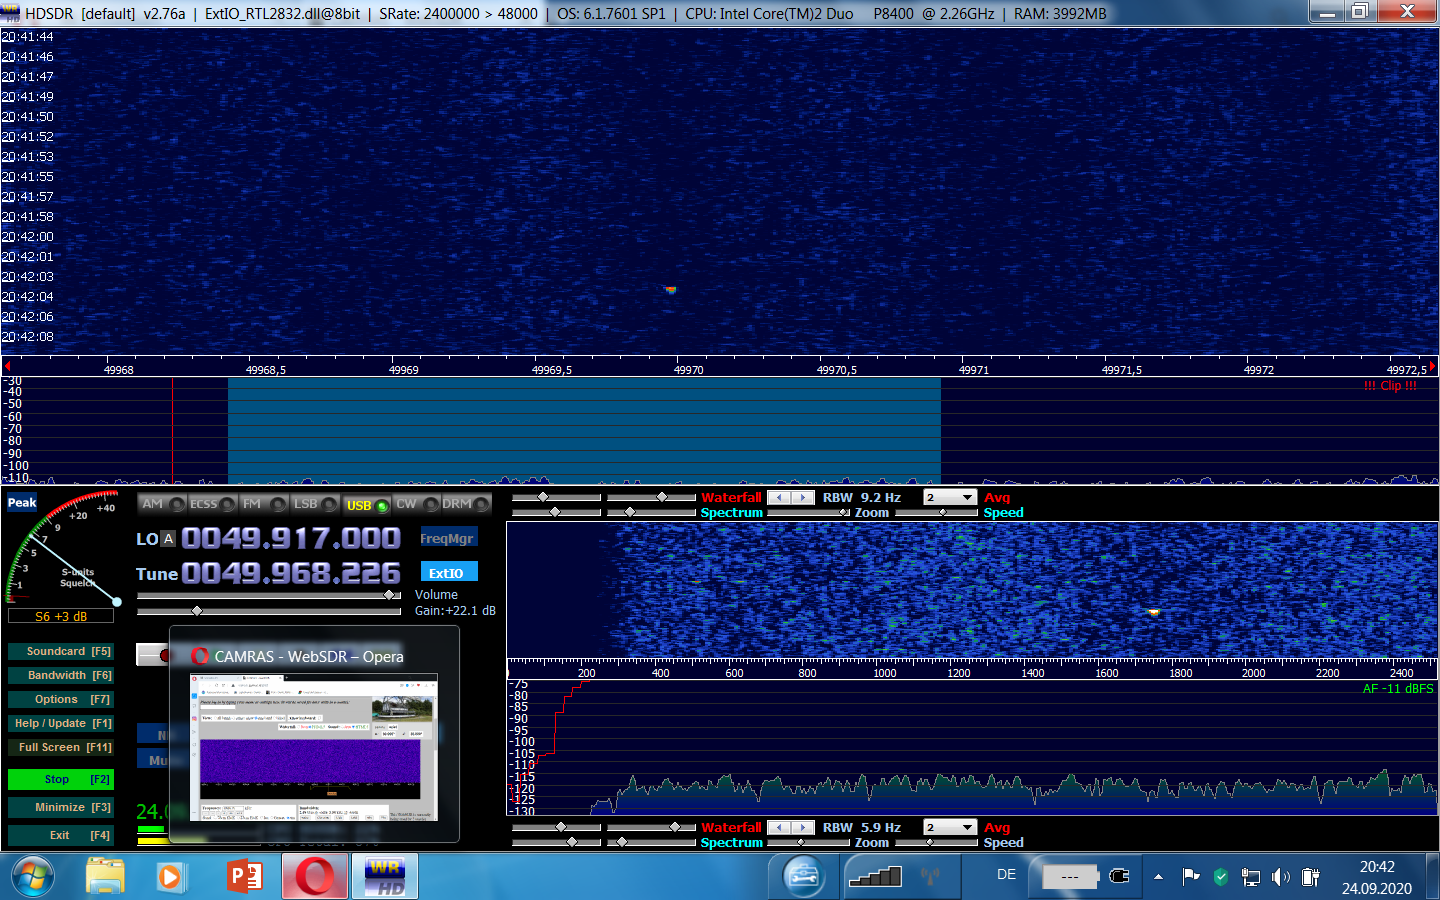Click the upper red Waterfall label
This screenshot has width=1440, height=900.
coord(731,498)
